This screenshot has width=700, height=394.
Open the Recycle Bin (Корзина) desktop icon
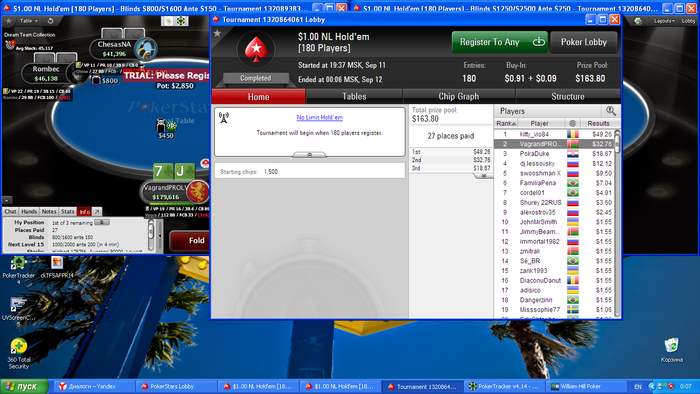(671, 350)
